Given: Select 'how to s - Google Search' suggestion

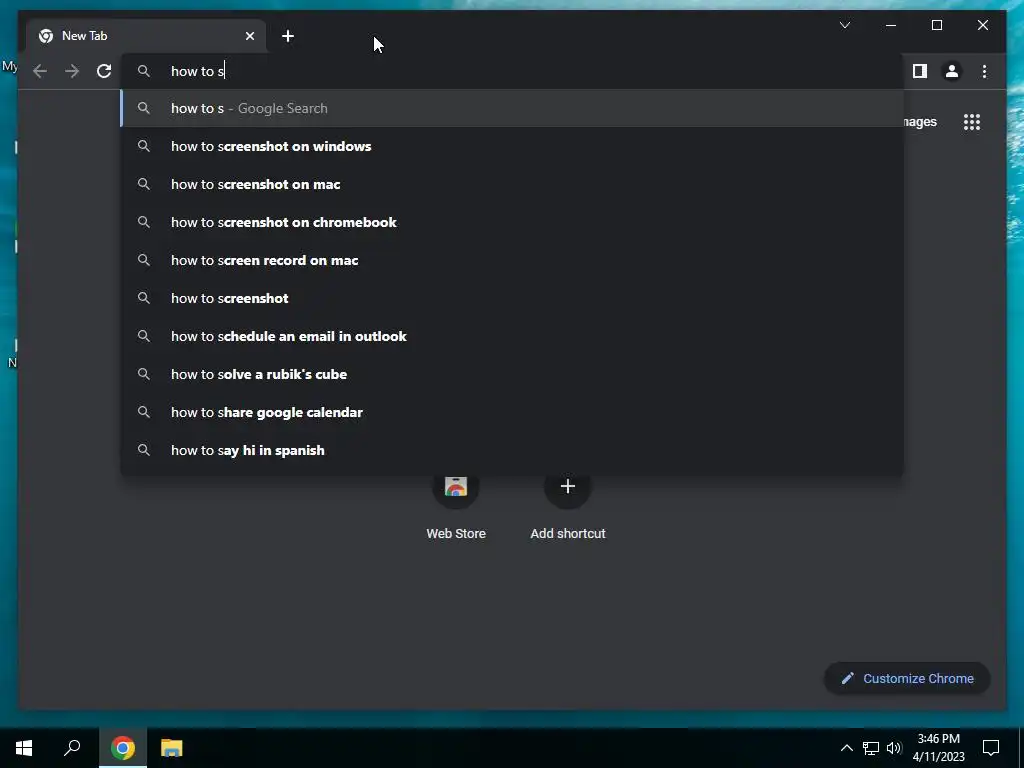Looking at the screenshot, I should click(512, 108).
